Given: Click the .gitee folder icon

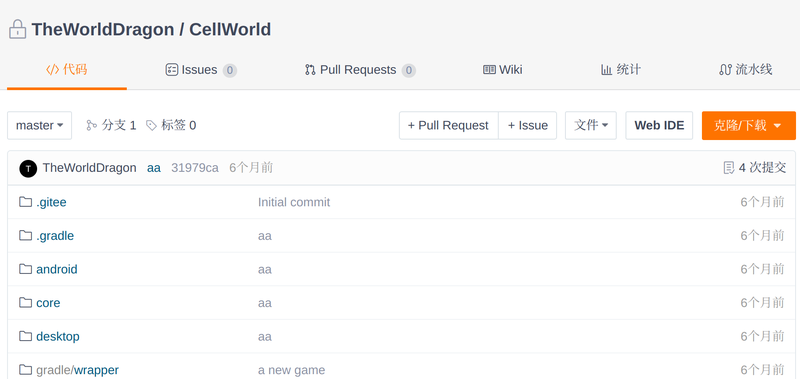Looking at the screenshot, I should tap(26, 202).
